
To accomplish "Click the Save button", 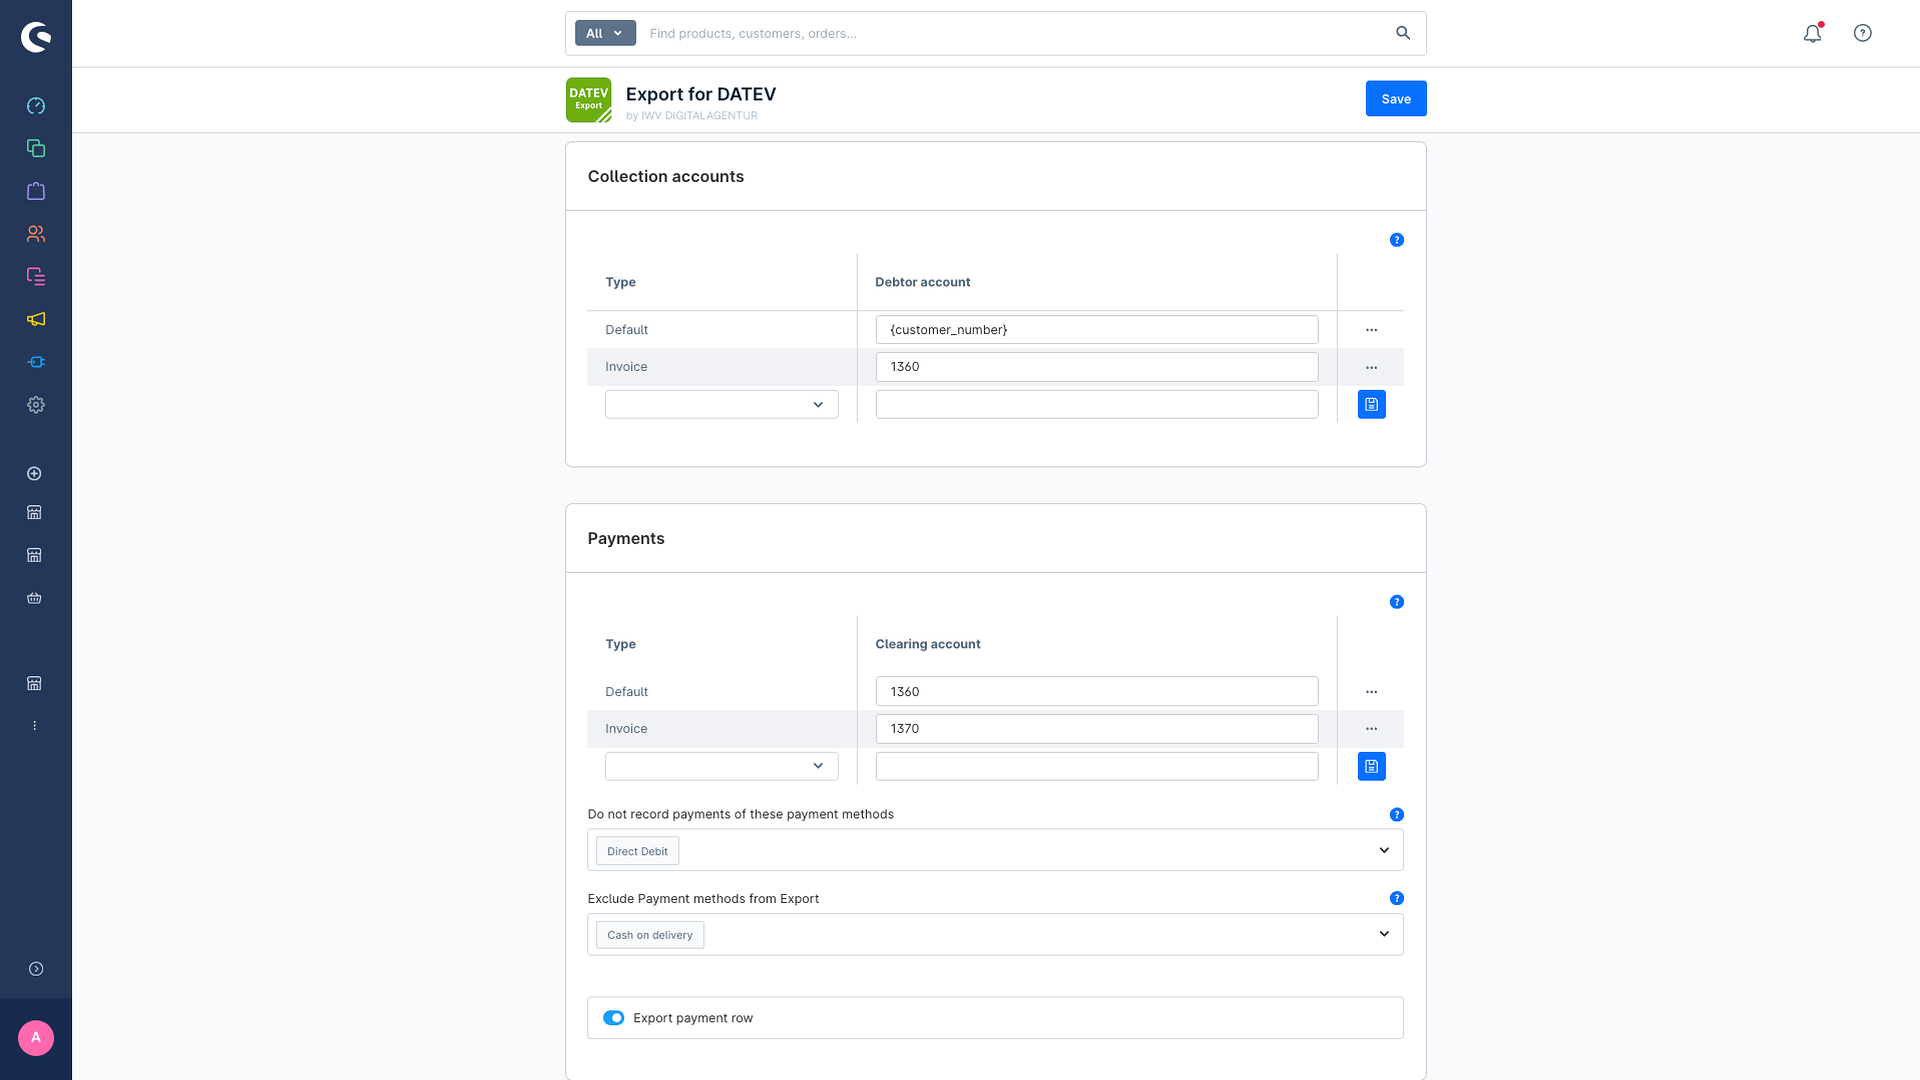I will coord(1396,99).
